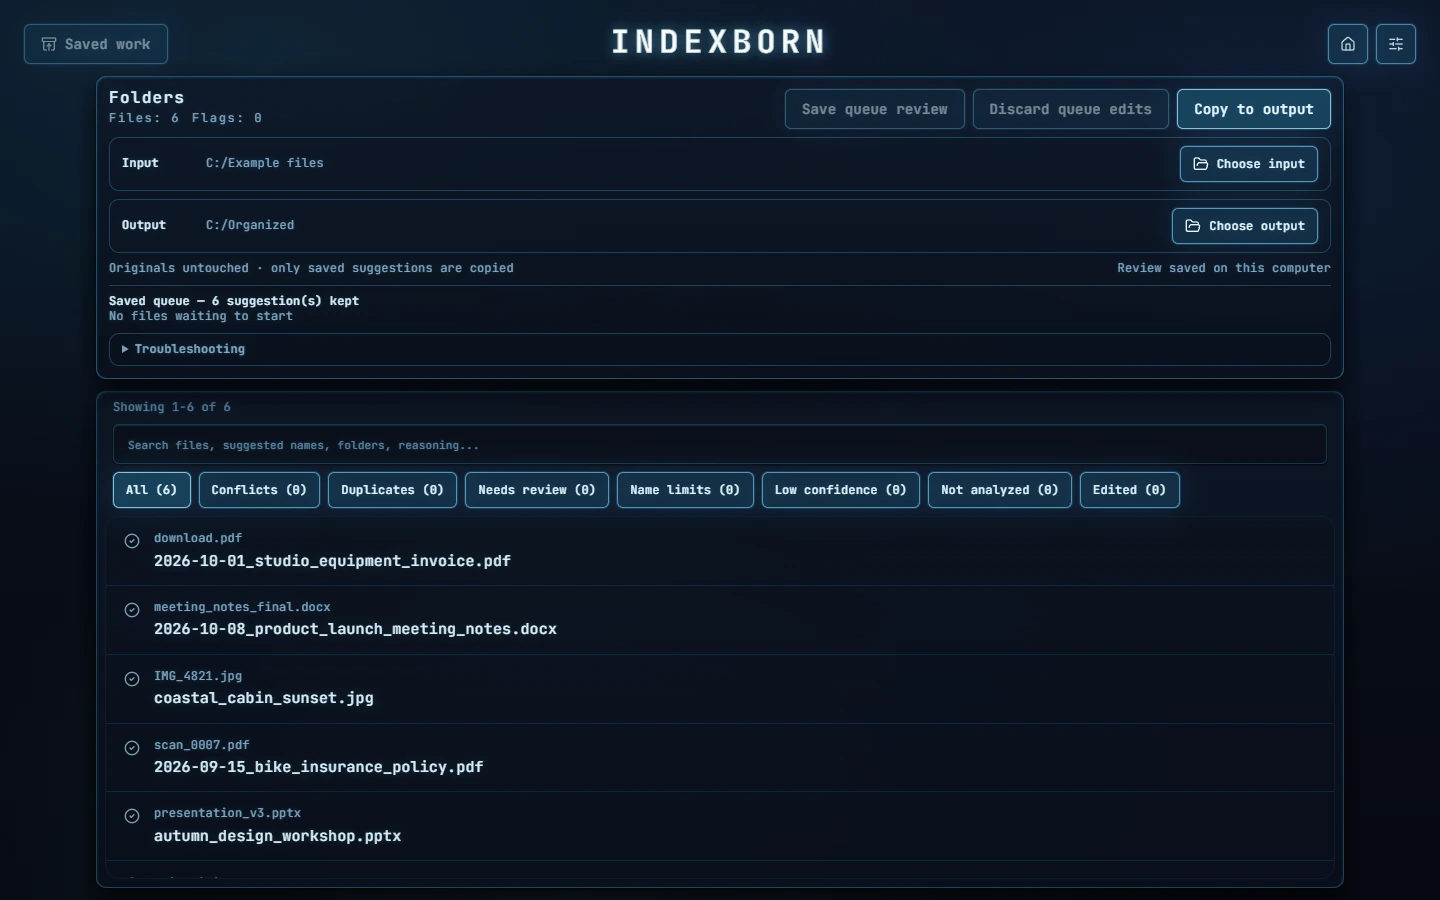This screenshot has height=900, width=1440.
Task: Select the Needs review (0) filter
Action: click(537, 490)
